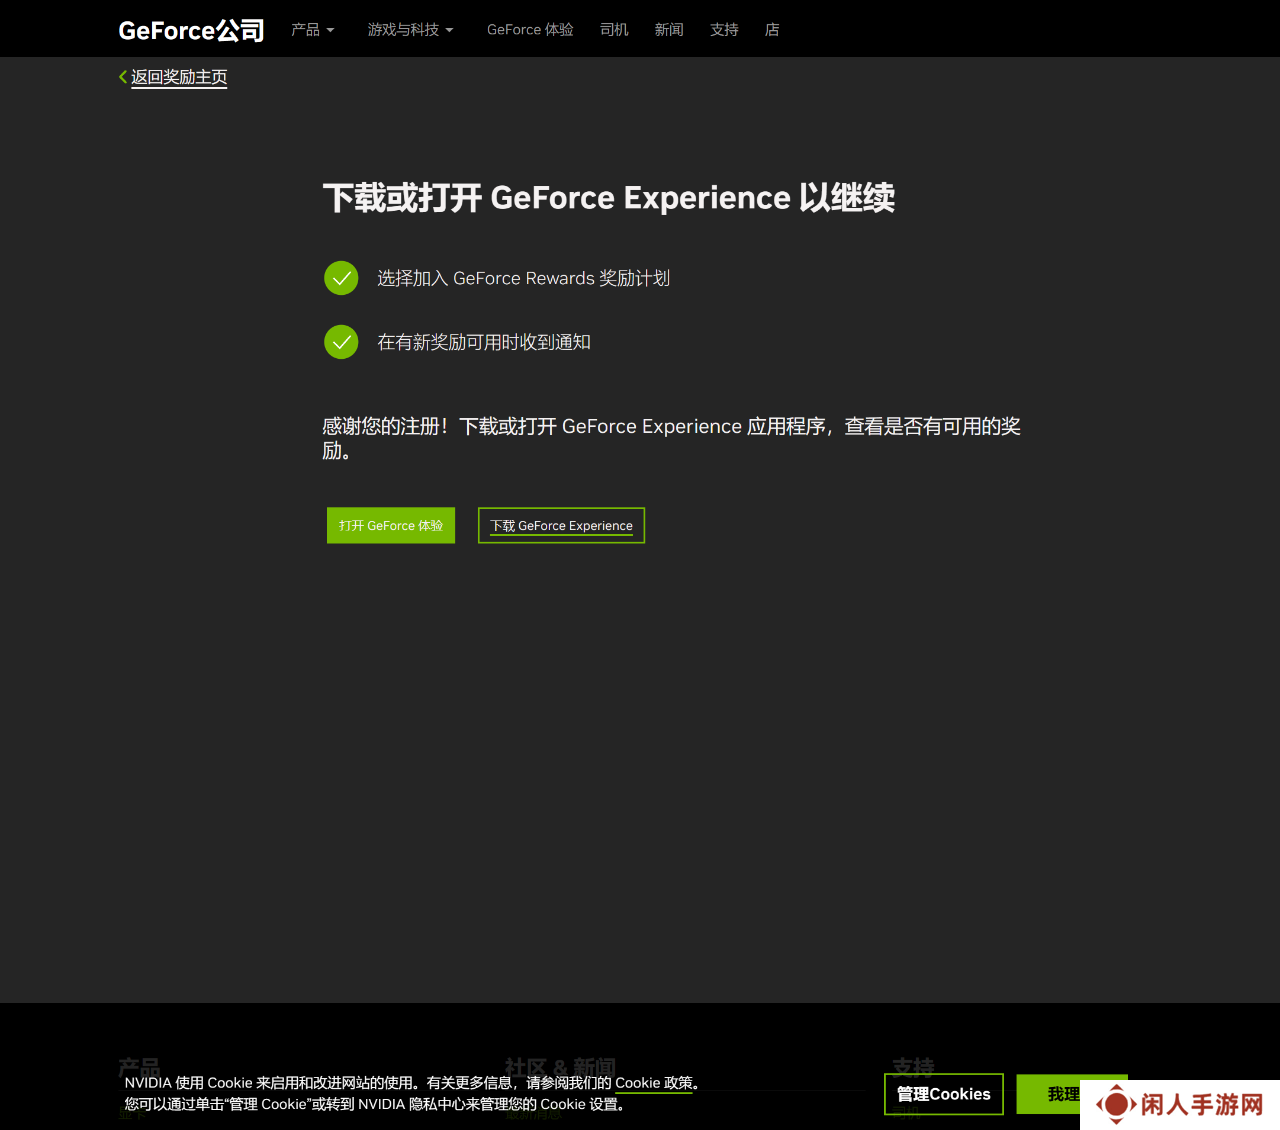The width and height of the screenshot is (1280, 1130).
Task: Click the 打开 GeForce 体验 button
Action: (391, 526)
